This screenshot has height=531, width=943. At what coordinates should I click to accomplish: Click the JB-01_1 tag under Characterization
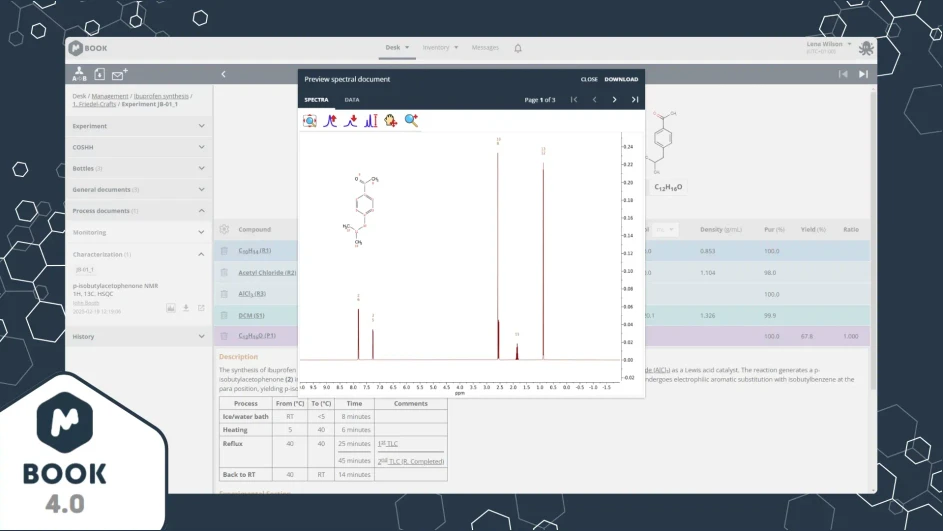(85, 270)
